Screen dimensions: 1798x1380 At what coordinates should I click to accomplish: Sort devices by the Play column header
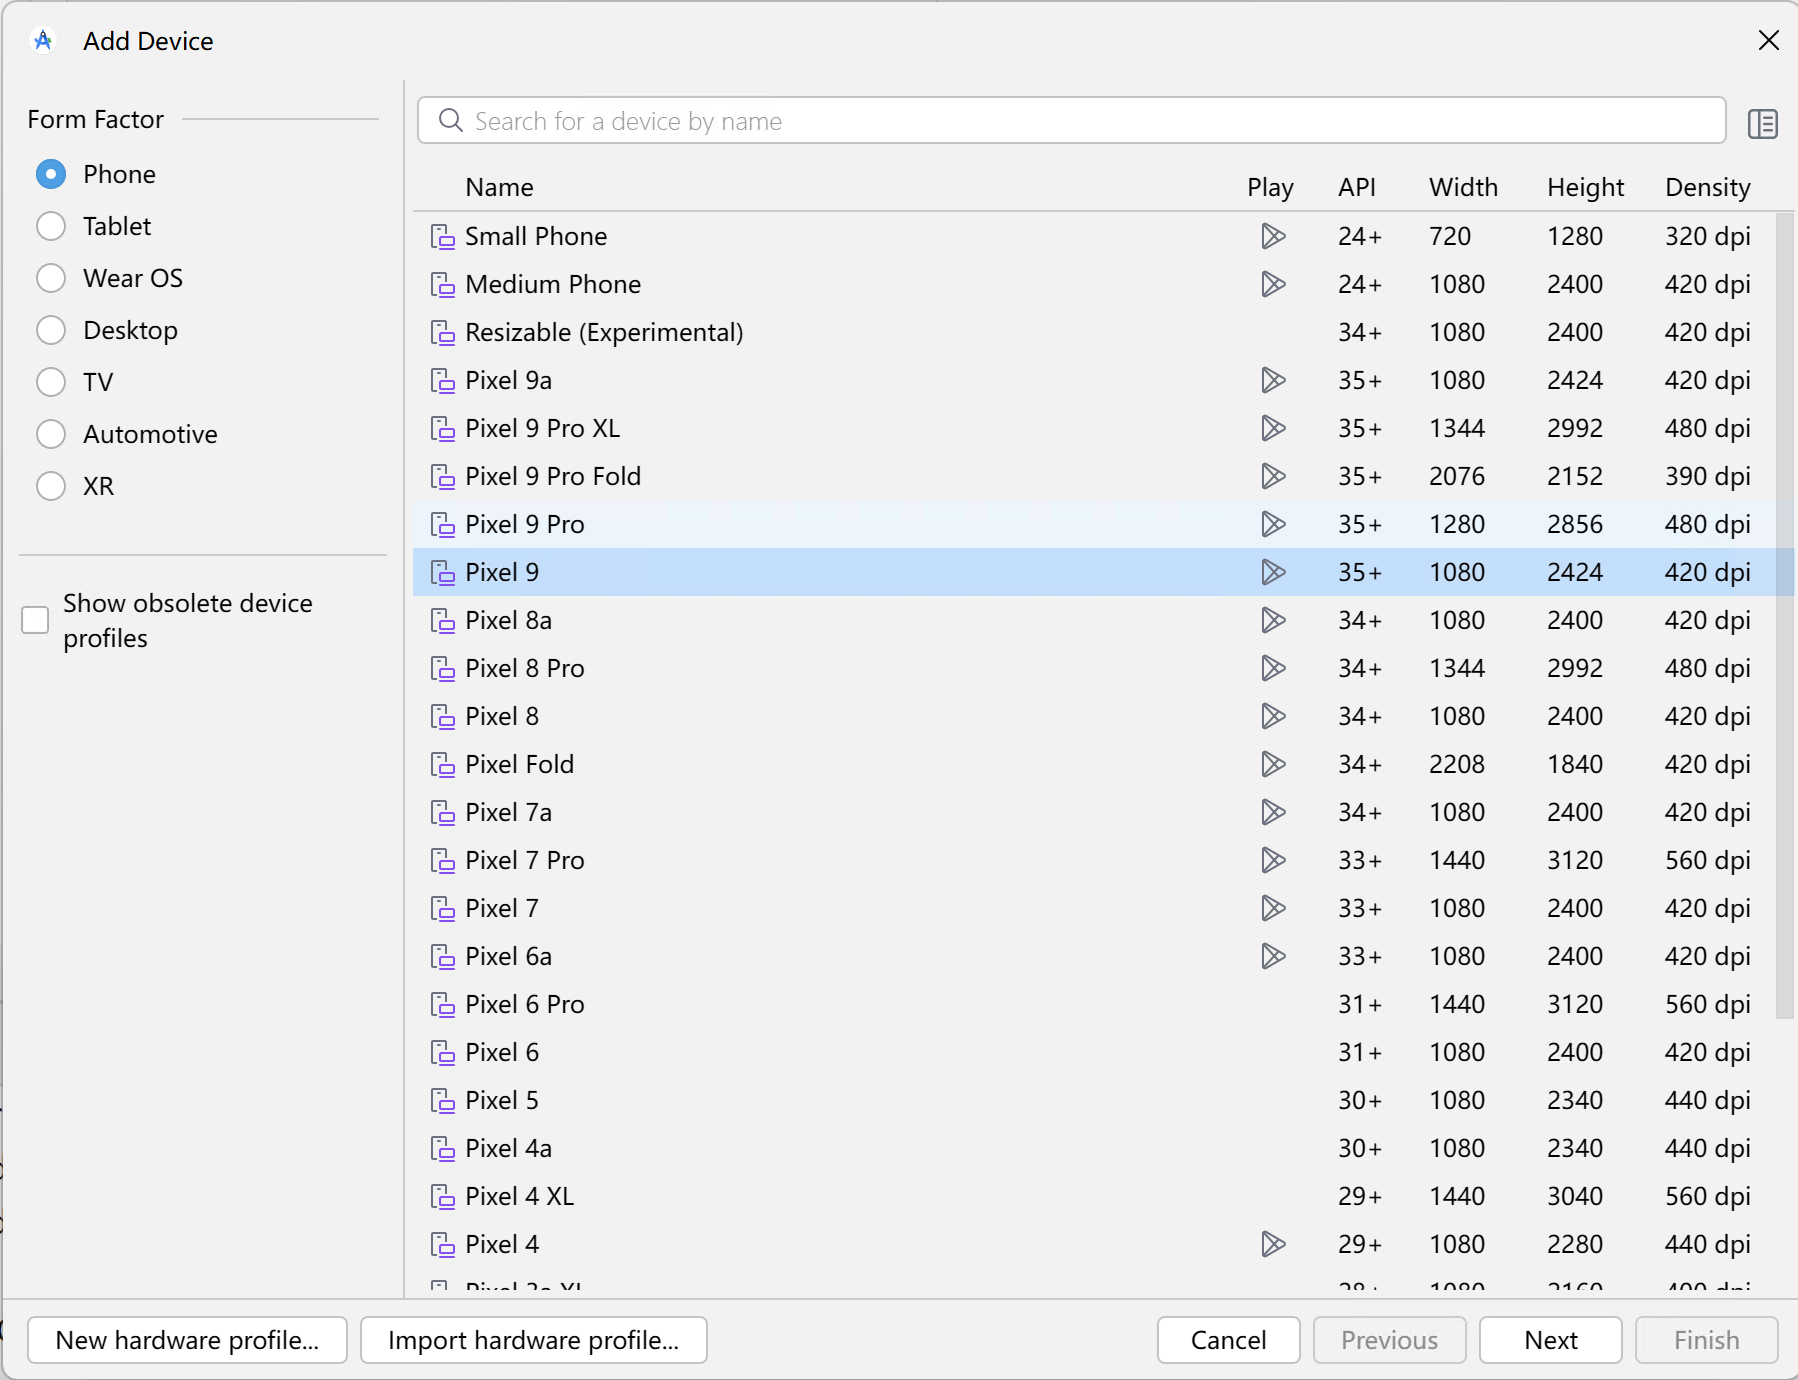point(1270,187)
